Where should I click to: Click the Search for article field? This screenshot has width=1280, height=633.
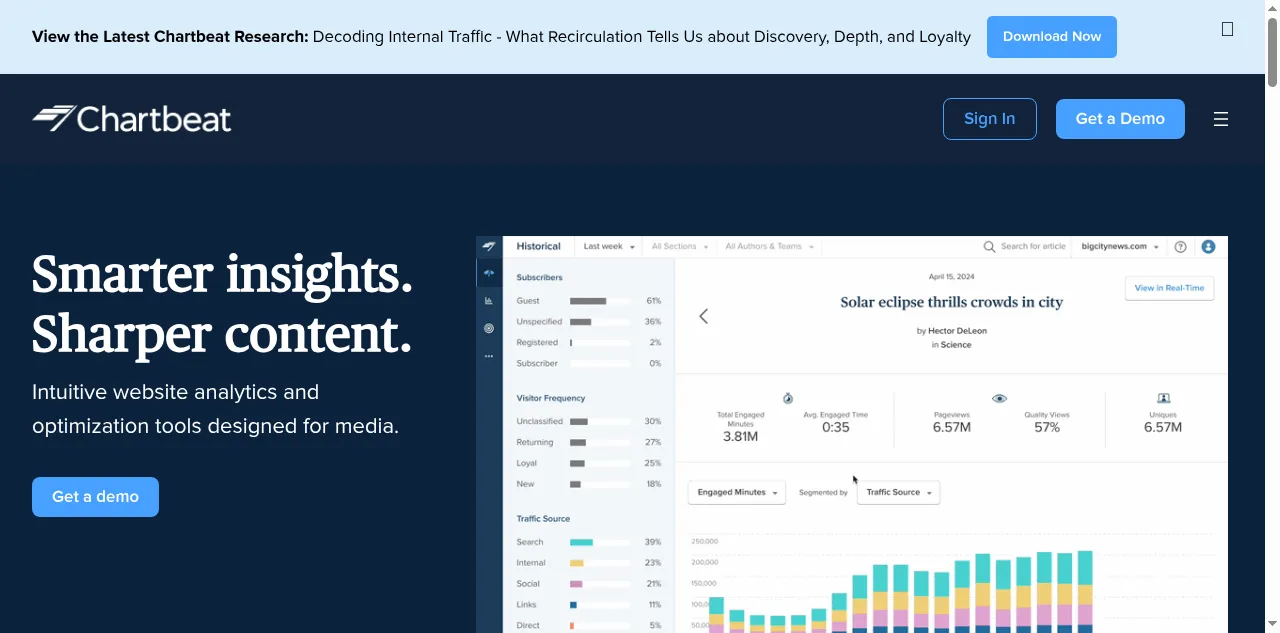tap(1033, 246)
